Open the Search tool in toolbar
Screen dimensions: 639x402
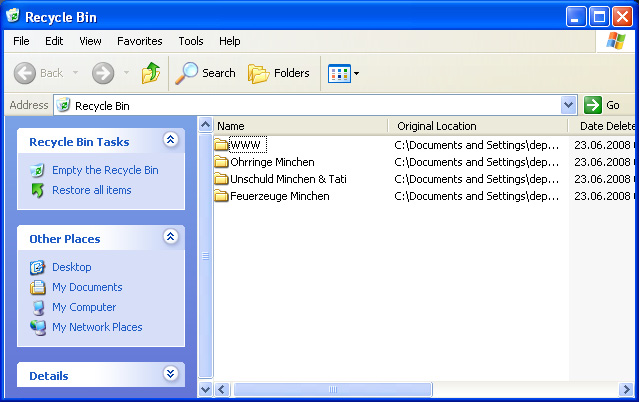pyautogui.click(x=205, y=73)
